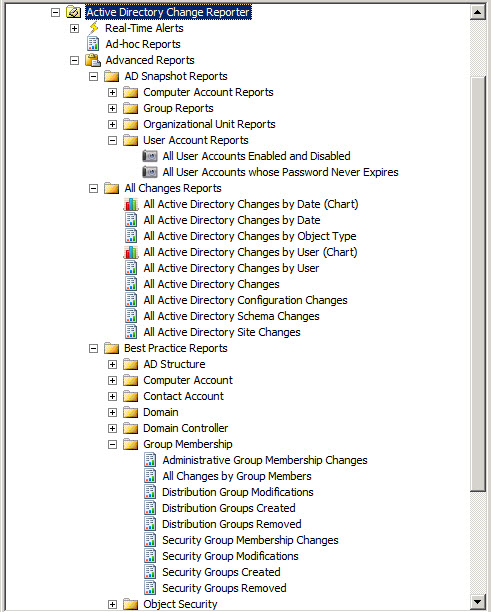Click the Computer Account Reports folder icon
491x612 pixels.
[131, 92]
